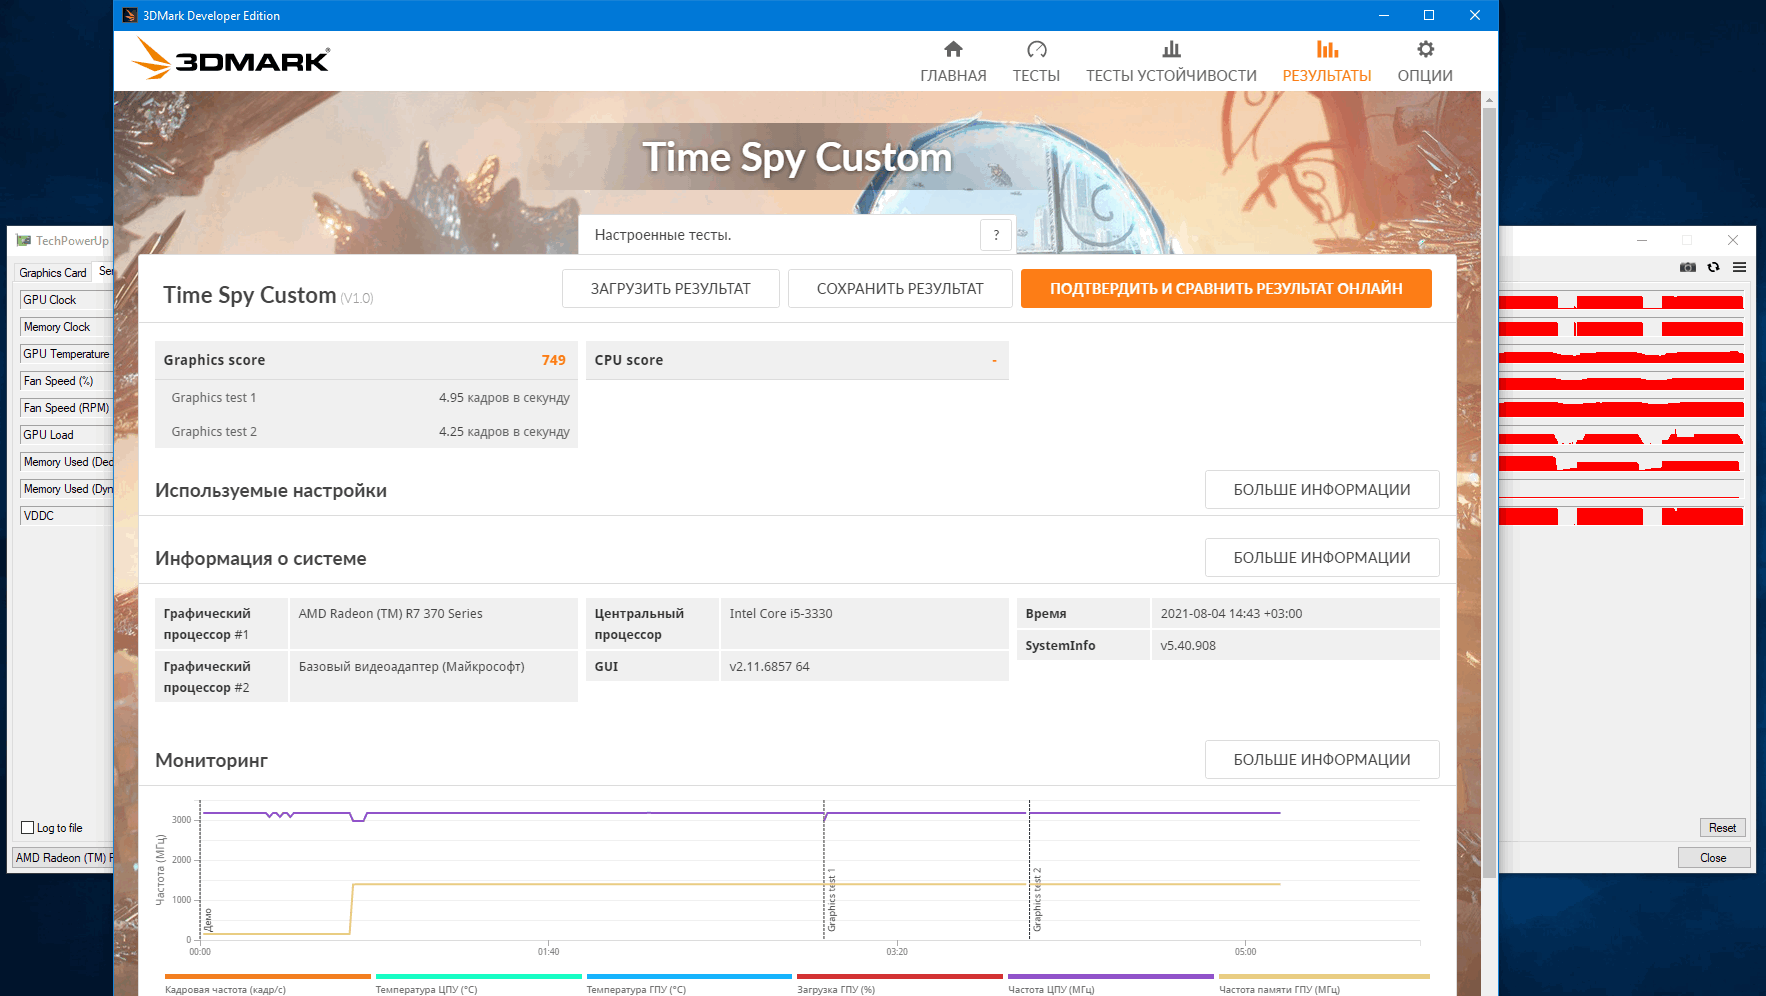Screen dimensions: 1766x996
Task: Click the GPU-Z refresh icon
Action: pyautogui.click(x=1714, y=267)
